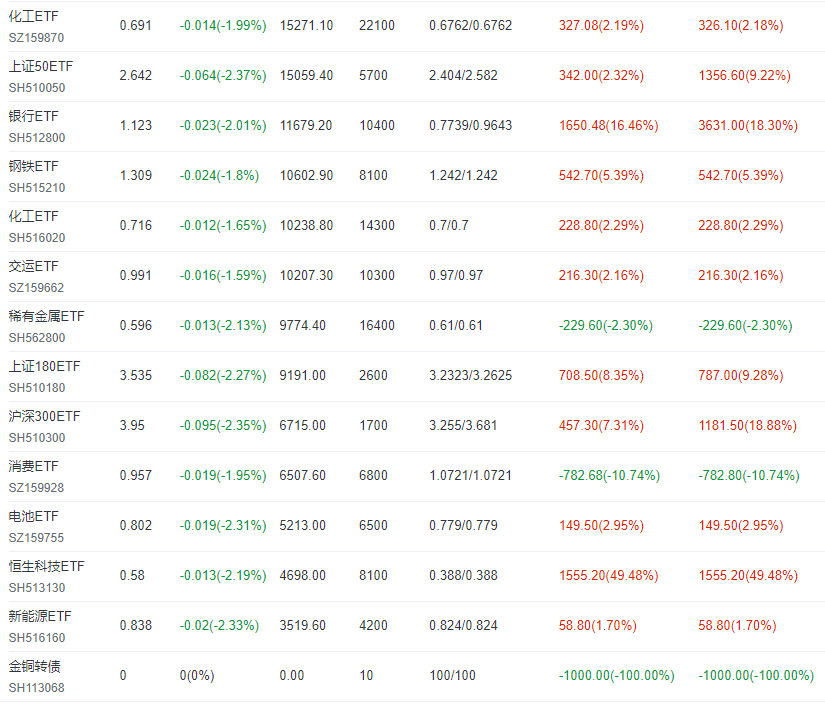Select stock code SH113068
This screenshot has width=825, height=704.
coord(36,688)
